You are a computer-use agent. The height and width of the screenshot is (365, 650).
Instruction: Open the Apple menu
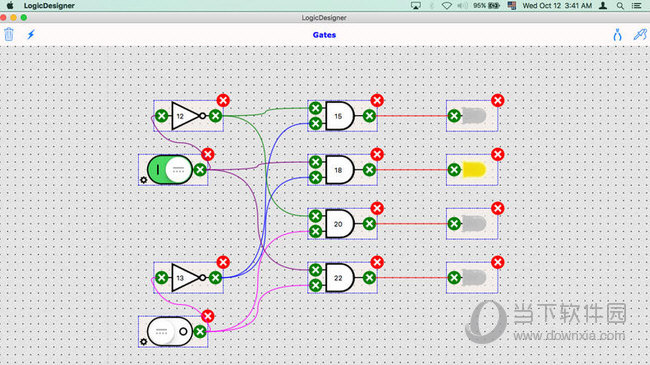10,5
